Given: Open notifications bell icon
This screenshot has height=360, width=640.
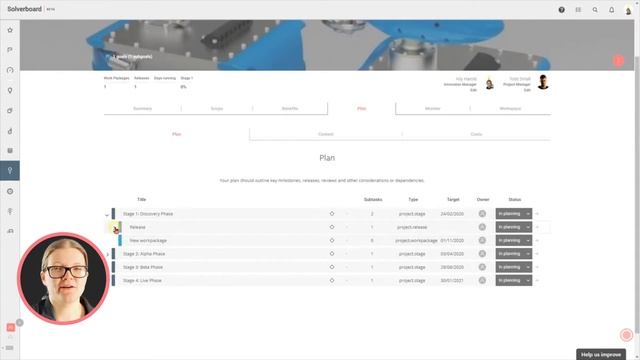Looking at the screenshot, I should point(611,10).
